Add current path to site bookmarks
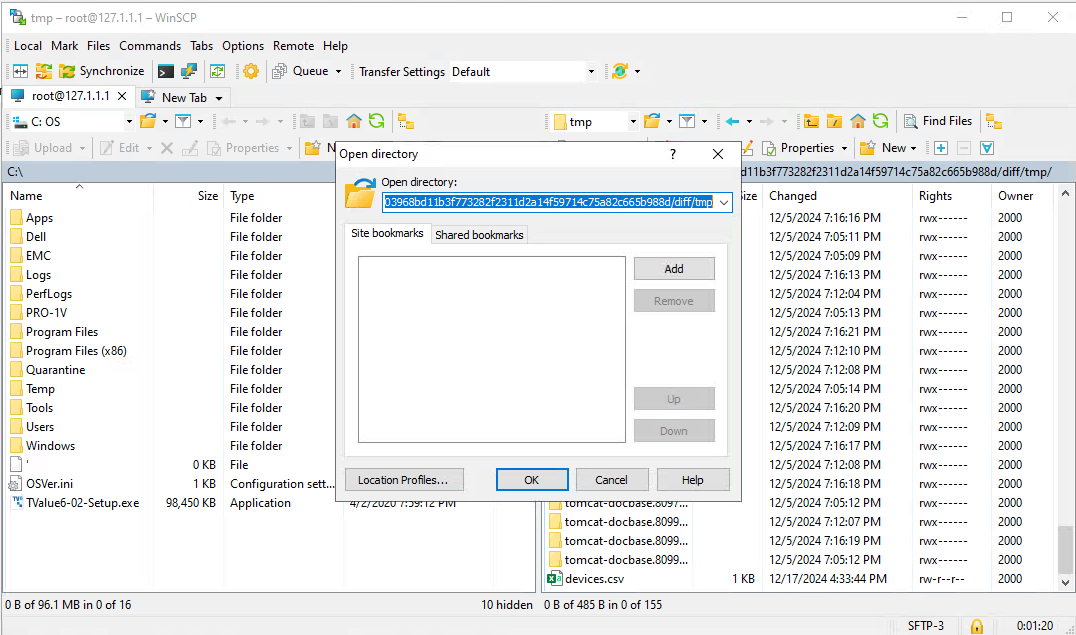The height and width of the screenshot is (635, 1076). point(674,268)
